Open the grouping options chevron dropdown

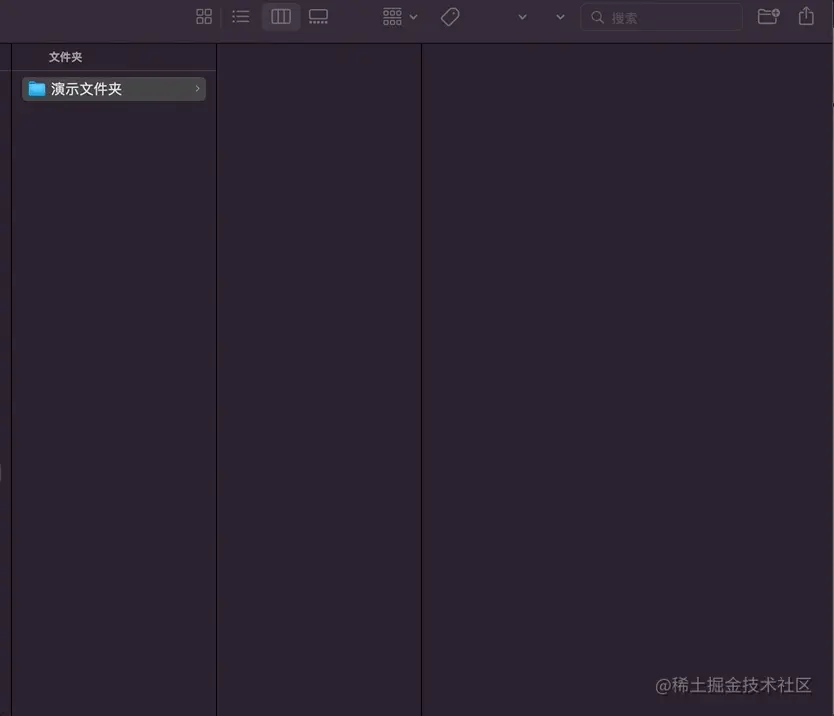412,16
